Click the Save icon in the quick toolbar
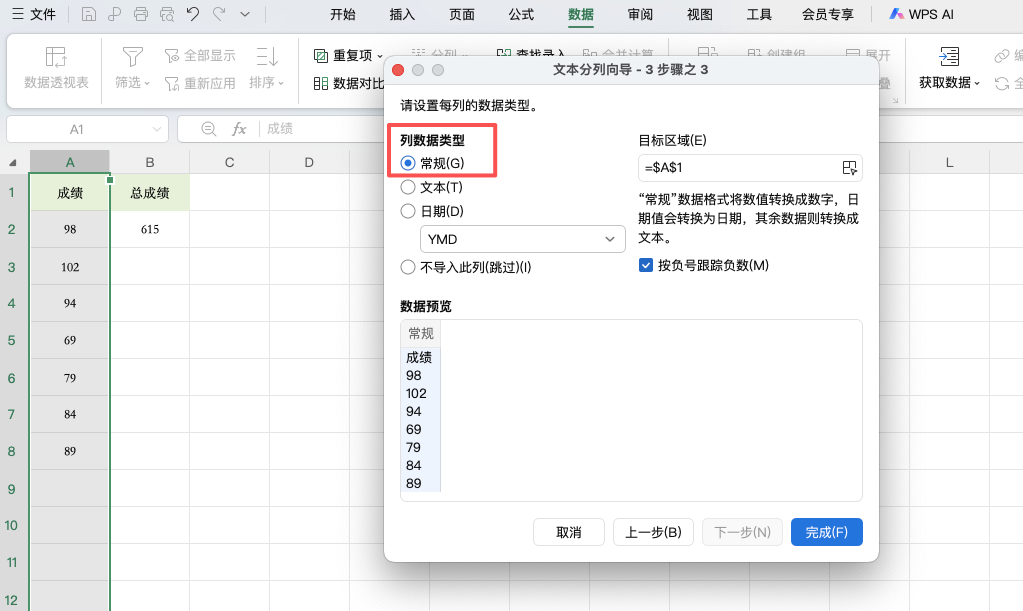1023x611 pixels. tap(89, 14)
